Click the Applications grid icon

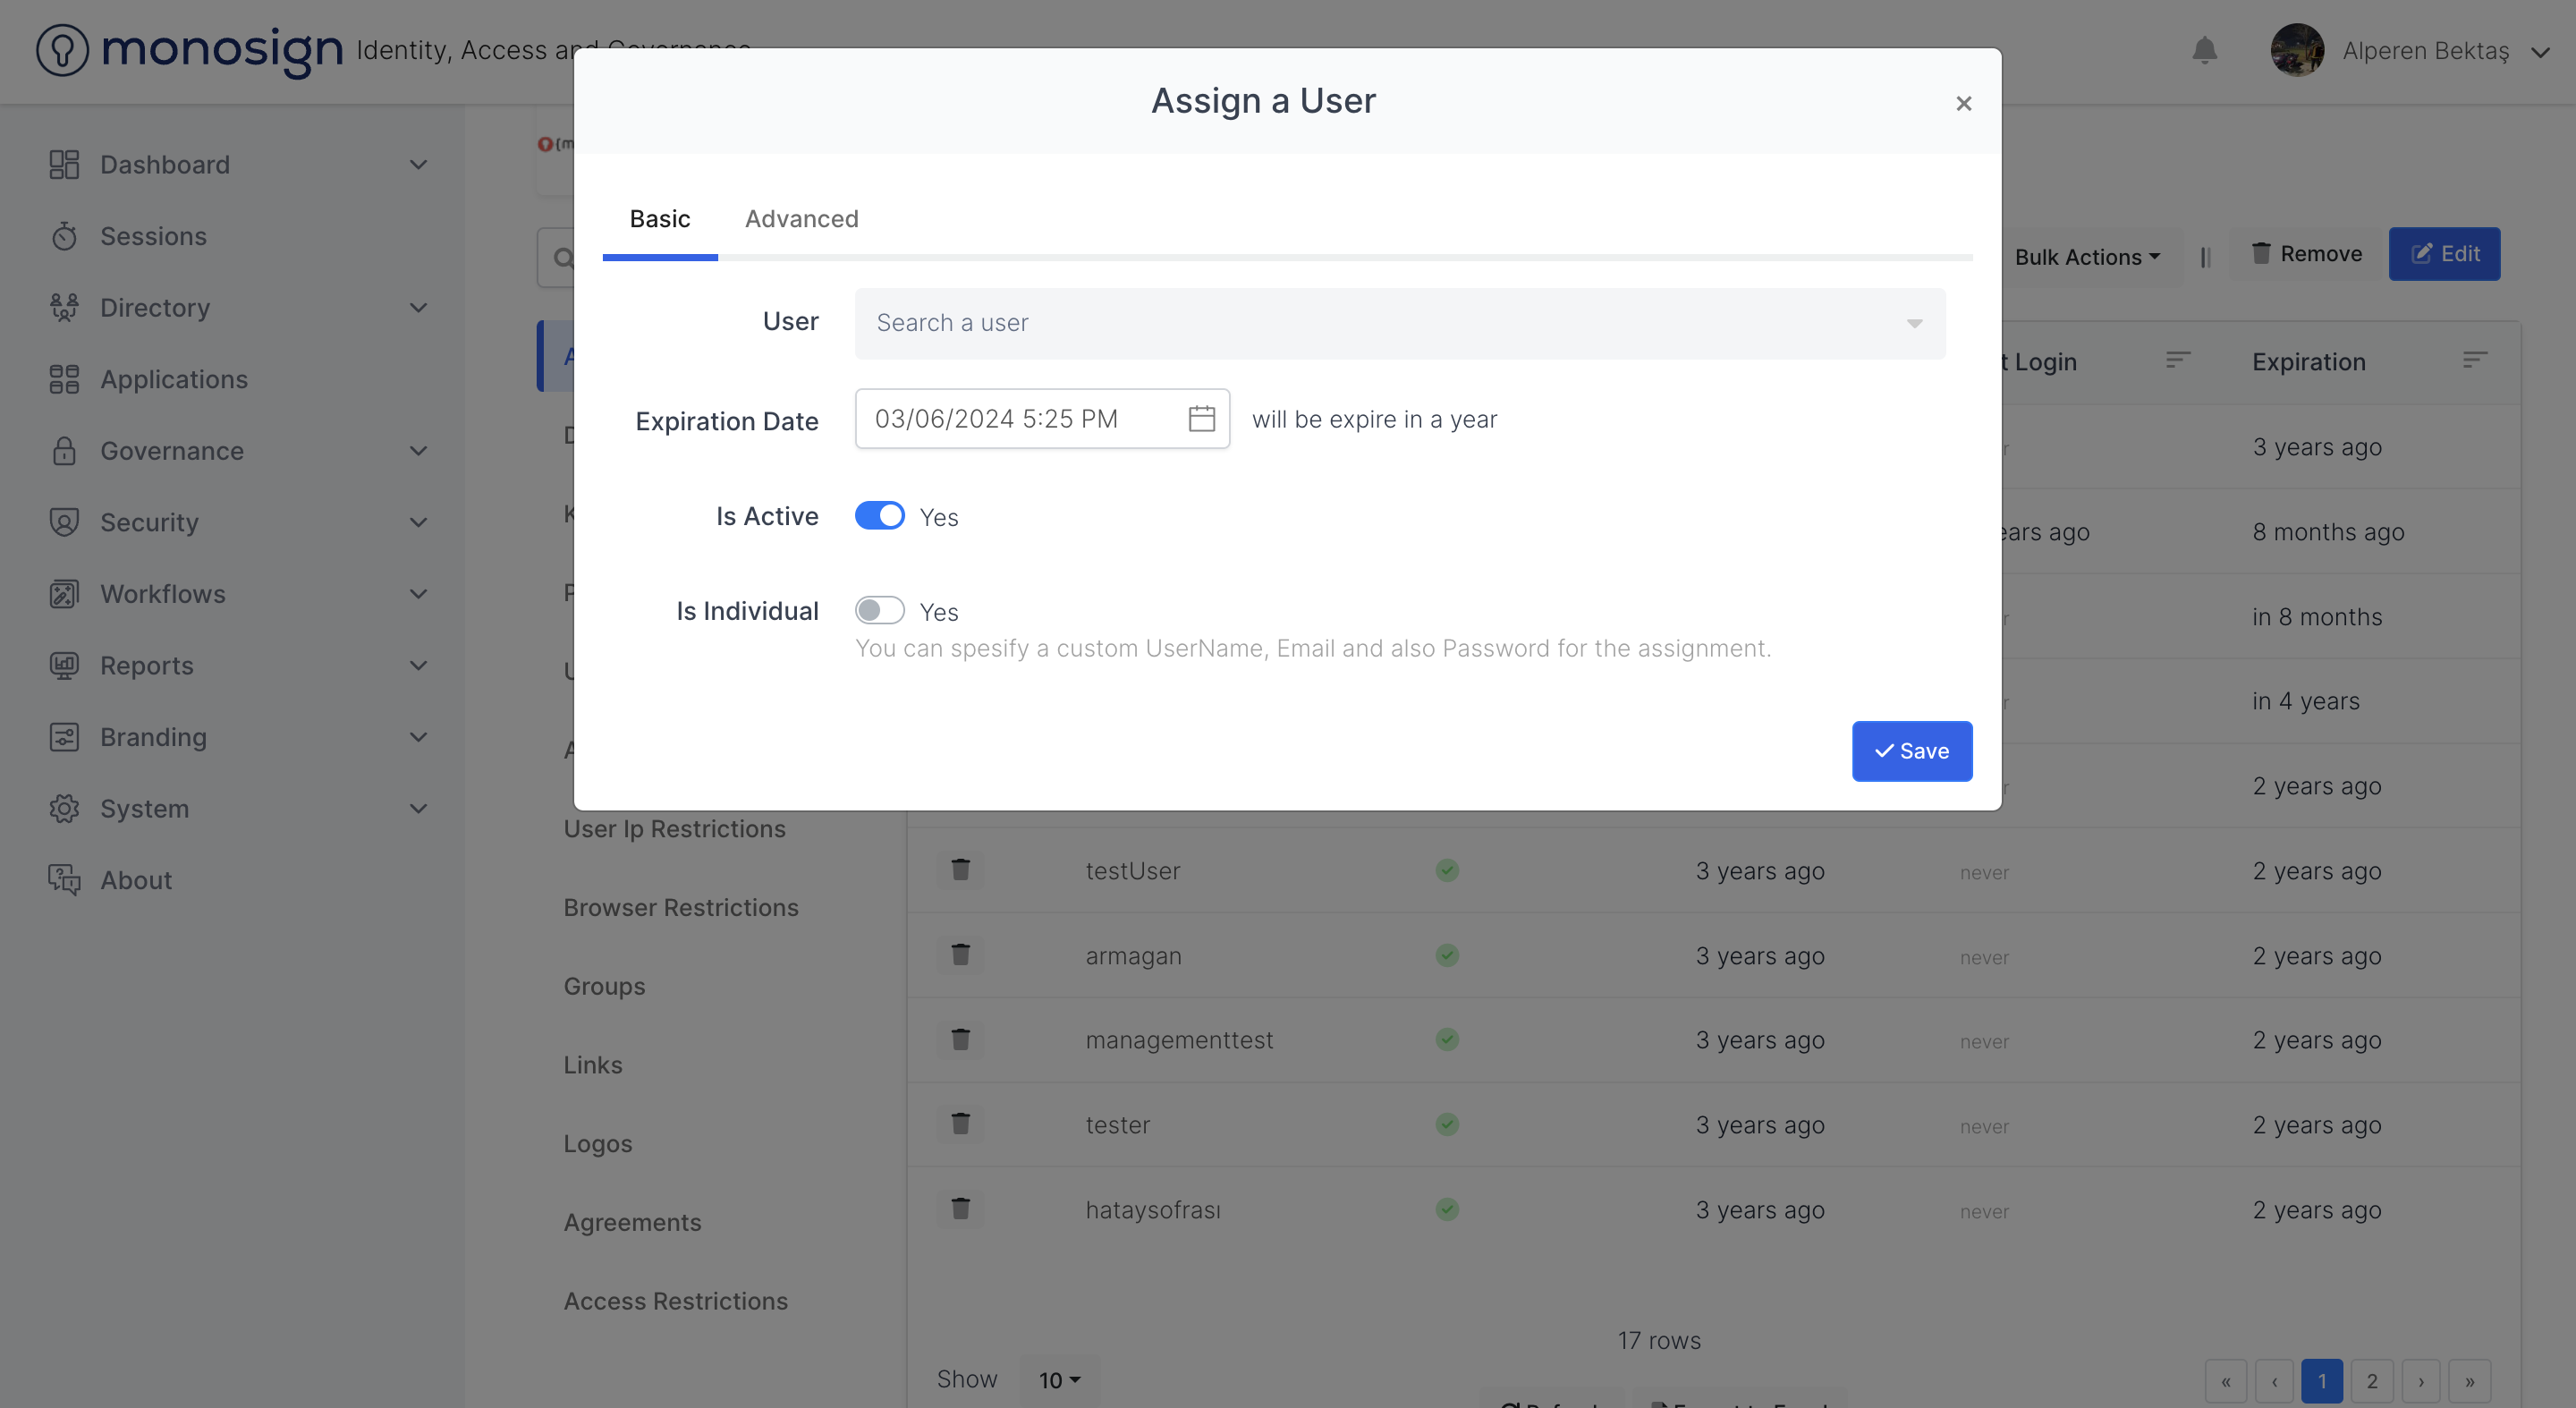click(64, 379)
